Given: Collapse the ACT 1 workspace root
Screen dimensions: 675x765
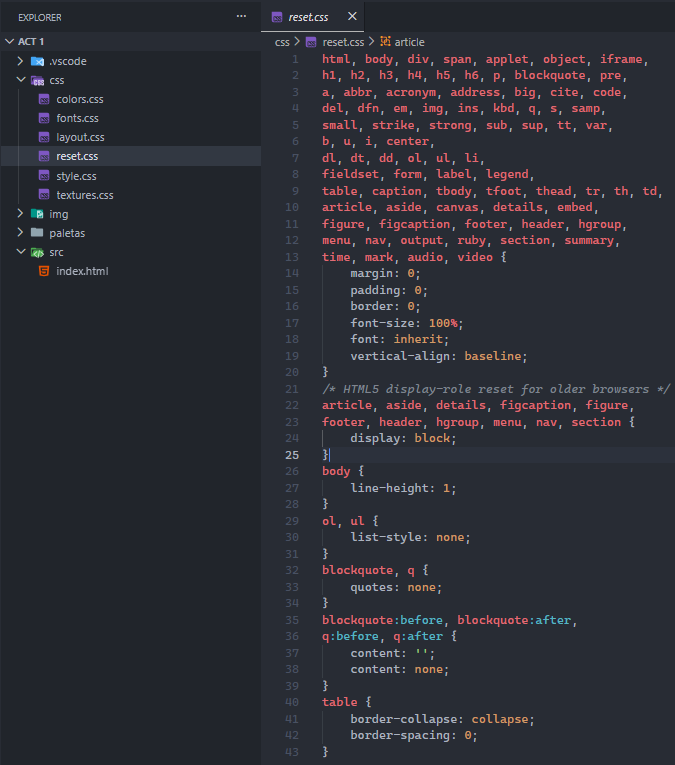Looking at the screenshot, I should click(x=10, y=42).
